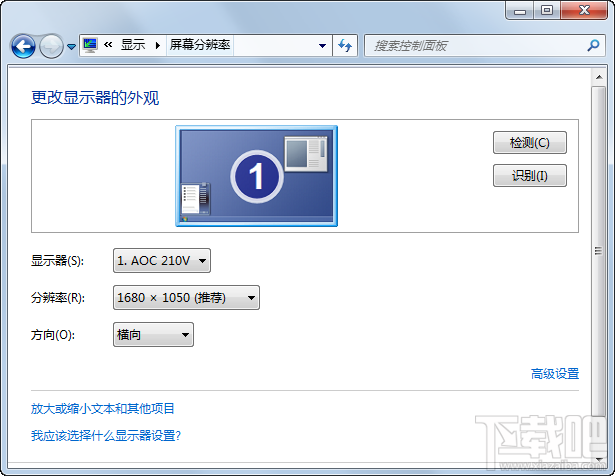This screenshot has width=615, height=476.
Task: Open 放大或缩小文本和其他项目 link
Action: coord(102,409)
